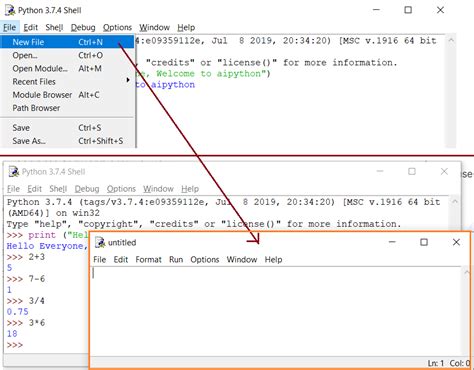Screen dimensions: 474x370
Task: Open Shell menu in top Python shell
Action: click(x=54, y=27)
